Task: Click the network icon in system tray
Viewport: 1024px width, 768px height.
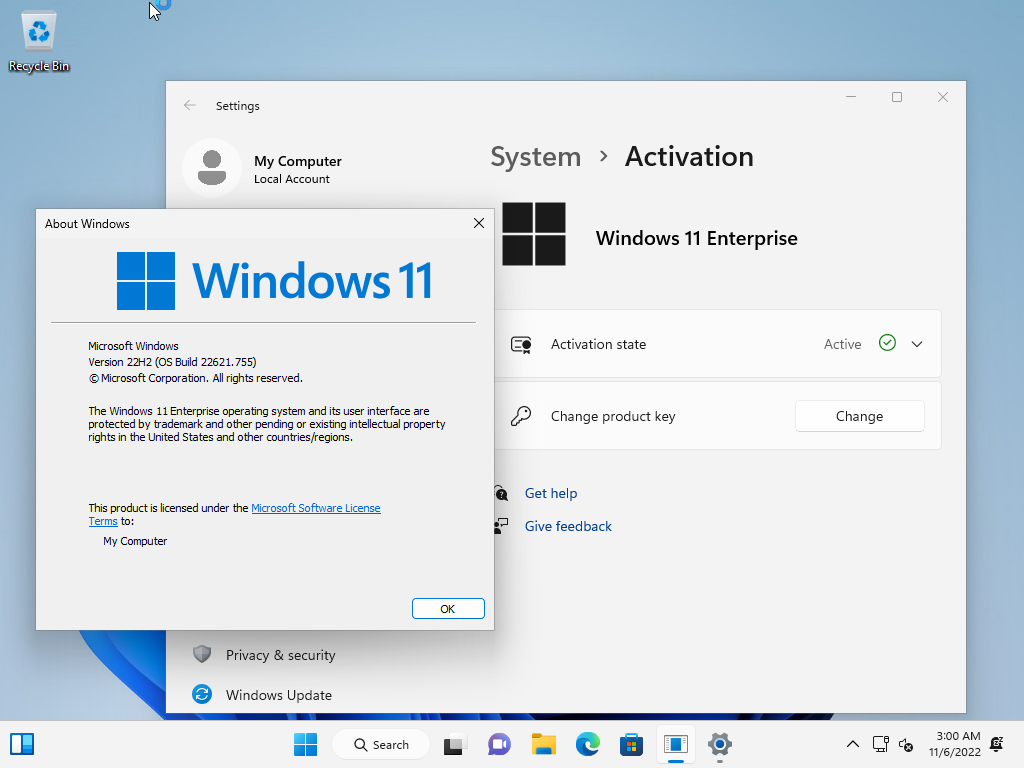Action: tap(880, 744)
